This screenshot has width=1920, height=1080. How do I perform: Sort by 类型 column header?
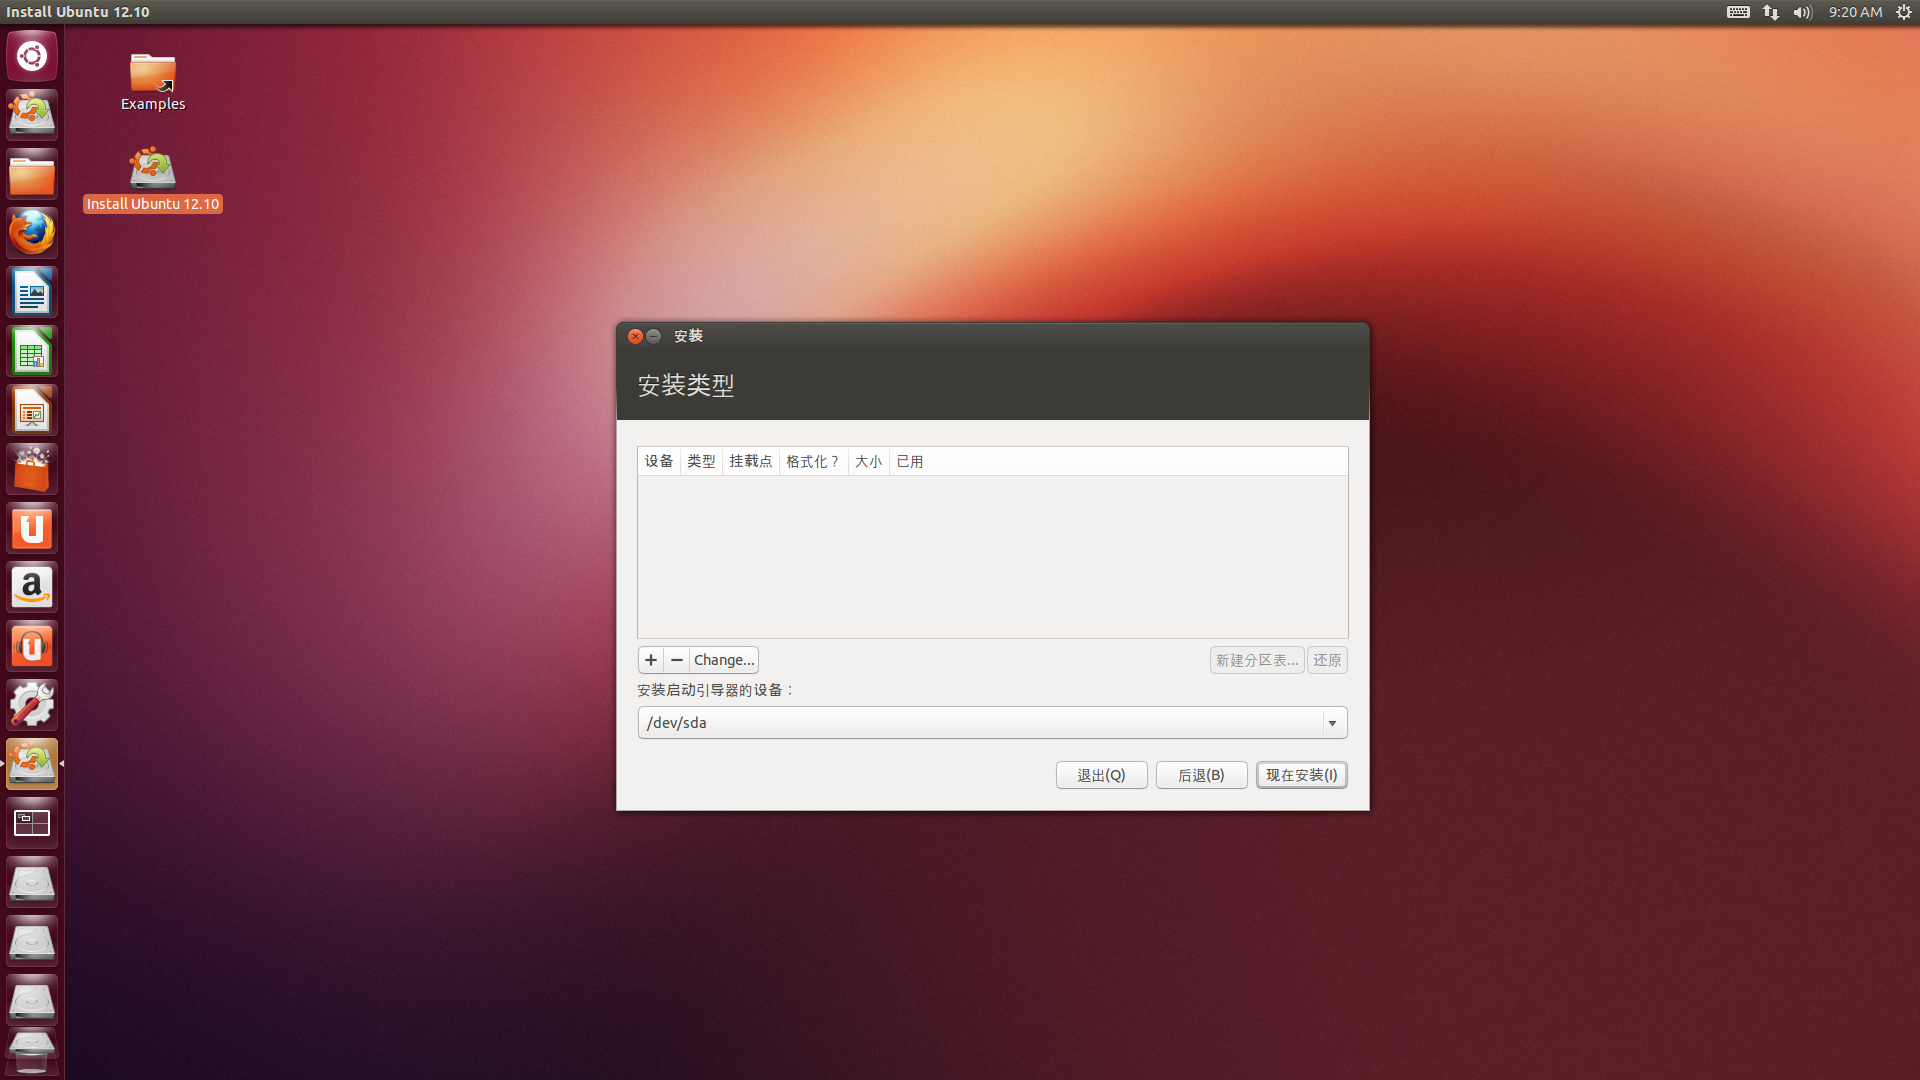(701, 461)
